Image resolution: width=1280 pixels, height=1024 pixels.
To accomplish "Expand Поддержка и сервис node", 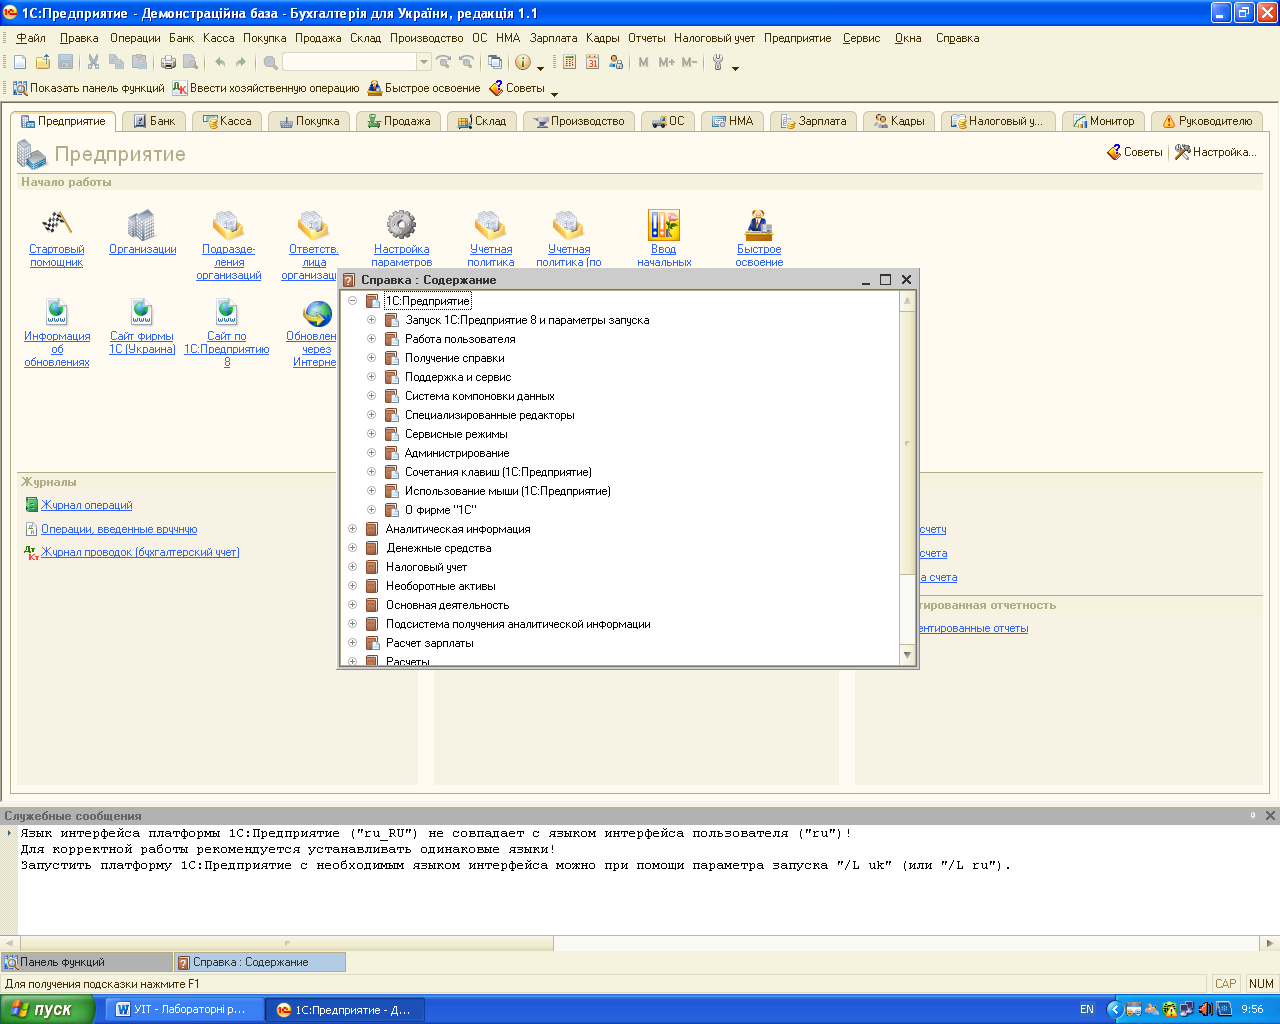I will click(x=371, y=377).
